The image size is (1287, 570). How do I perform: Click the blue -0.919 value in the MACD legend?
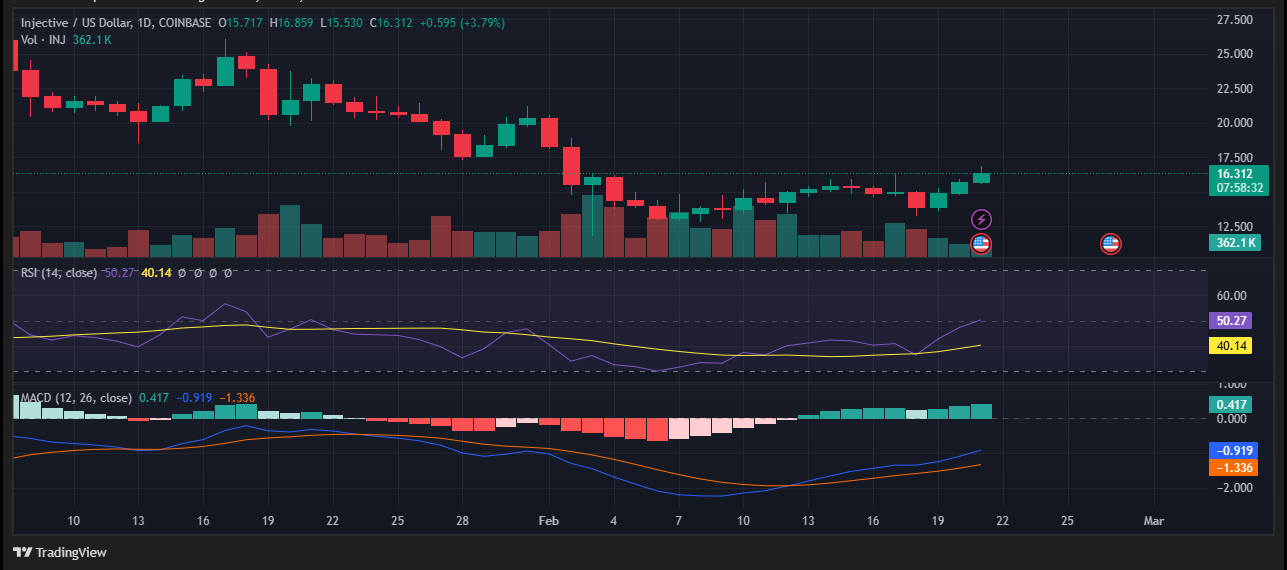coord(193,398)
